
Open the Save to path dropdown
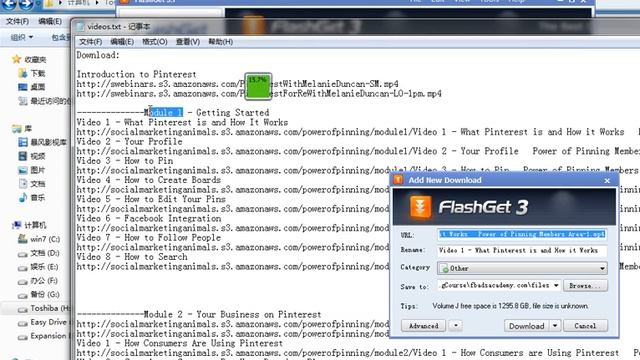(556, 285)
